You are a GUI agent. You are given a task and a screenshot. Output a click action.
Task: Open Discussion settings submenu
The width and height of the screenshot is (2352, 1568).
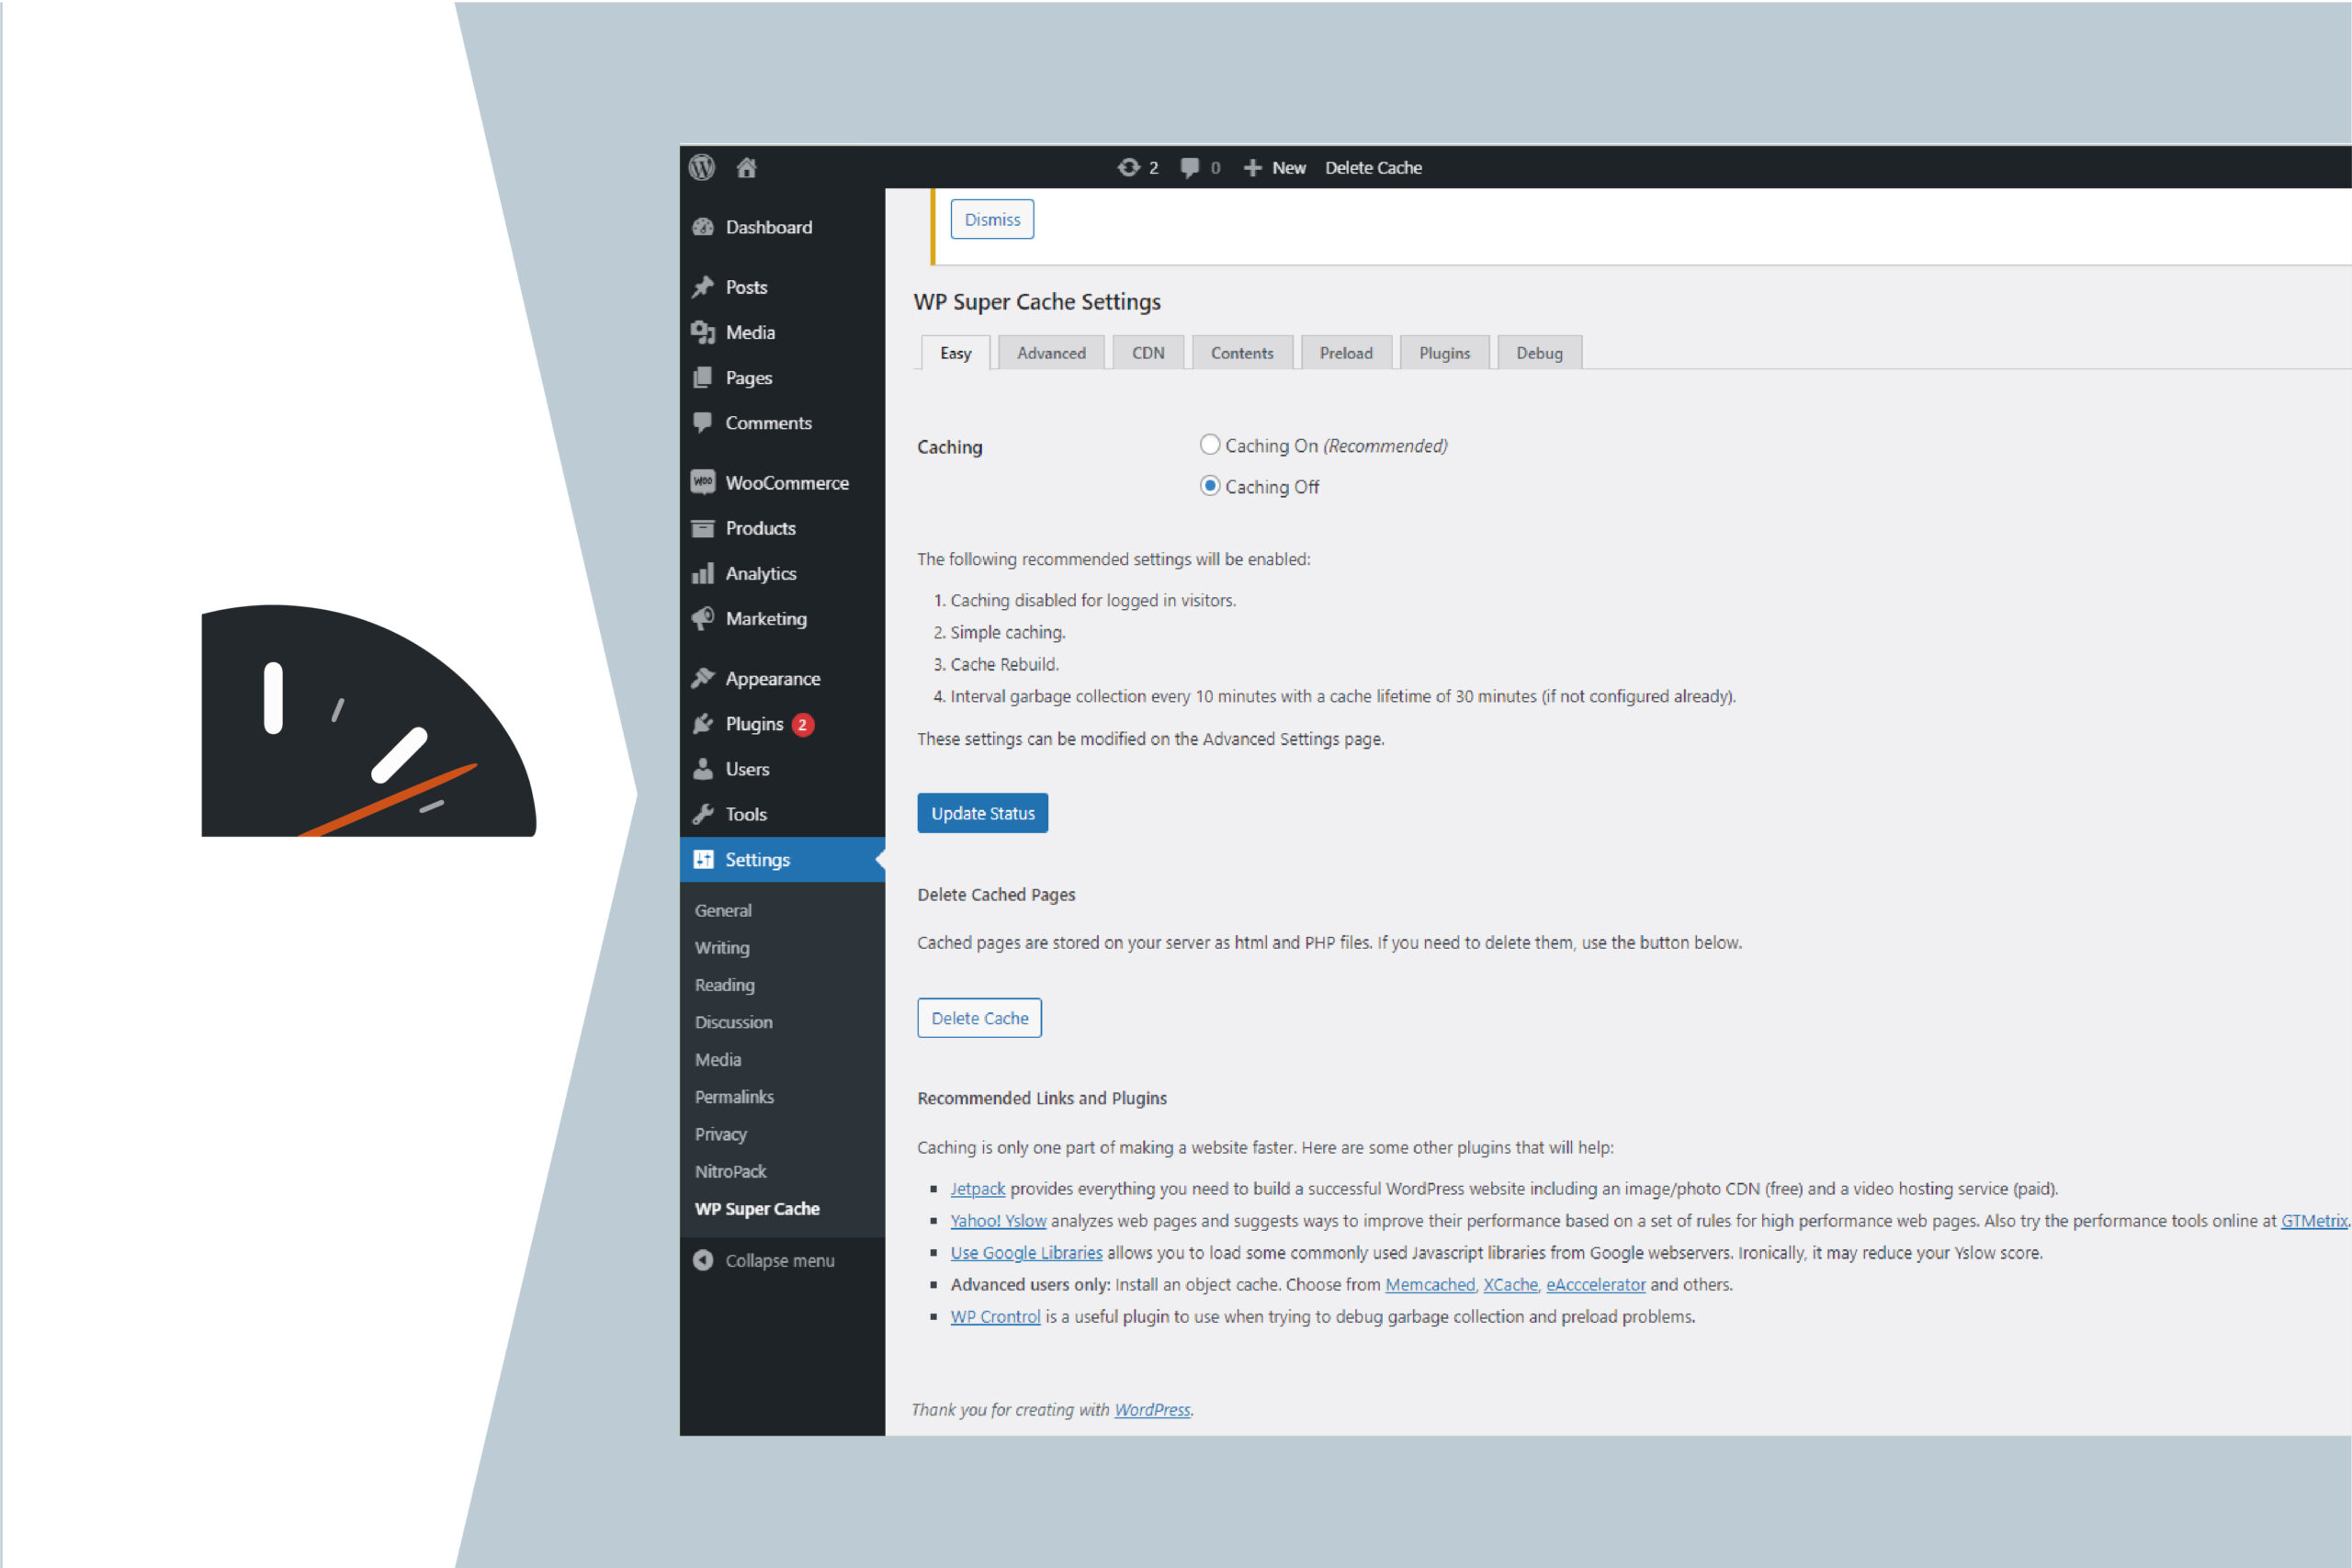(x=734, y=1022)
